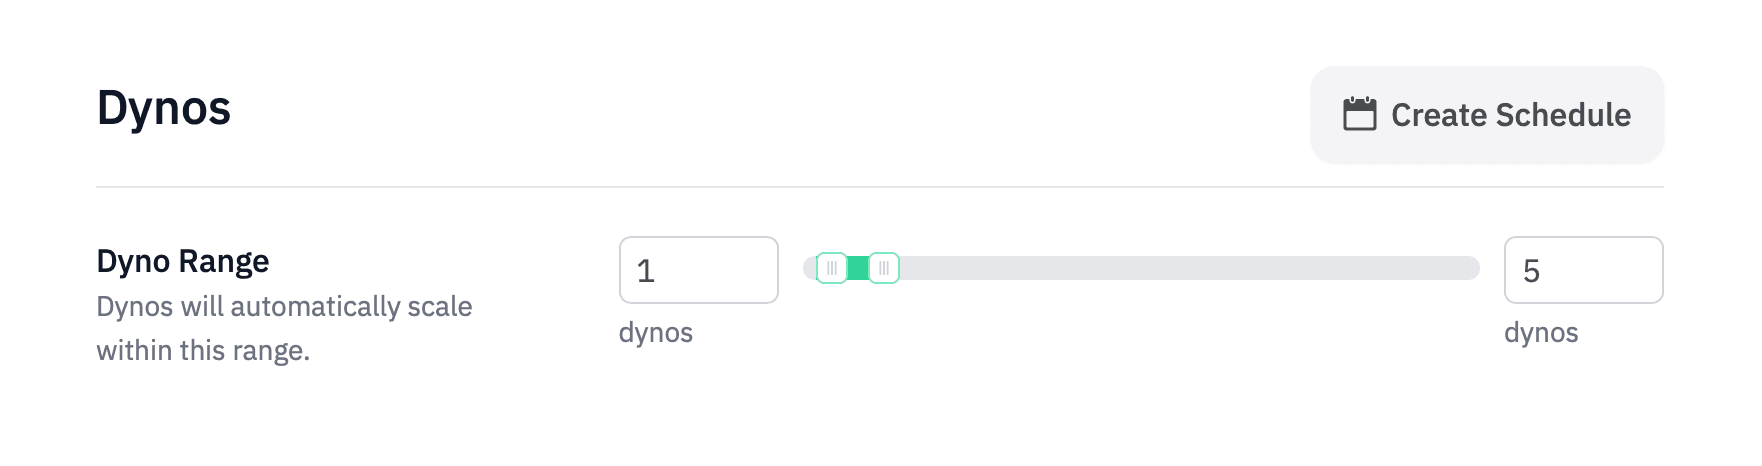Viewport: 1762px width, 466px height.
Task: Click the divider line below Dynos heading
Action: point(879,187)
